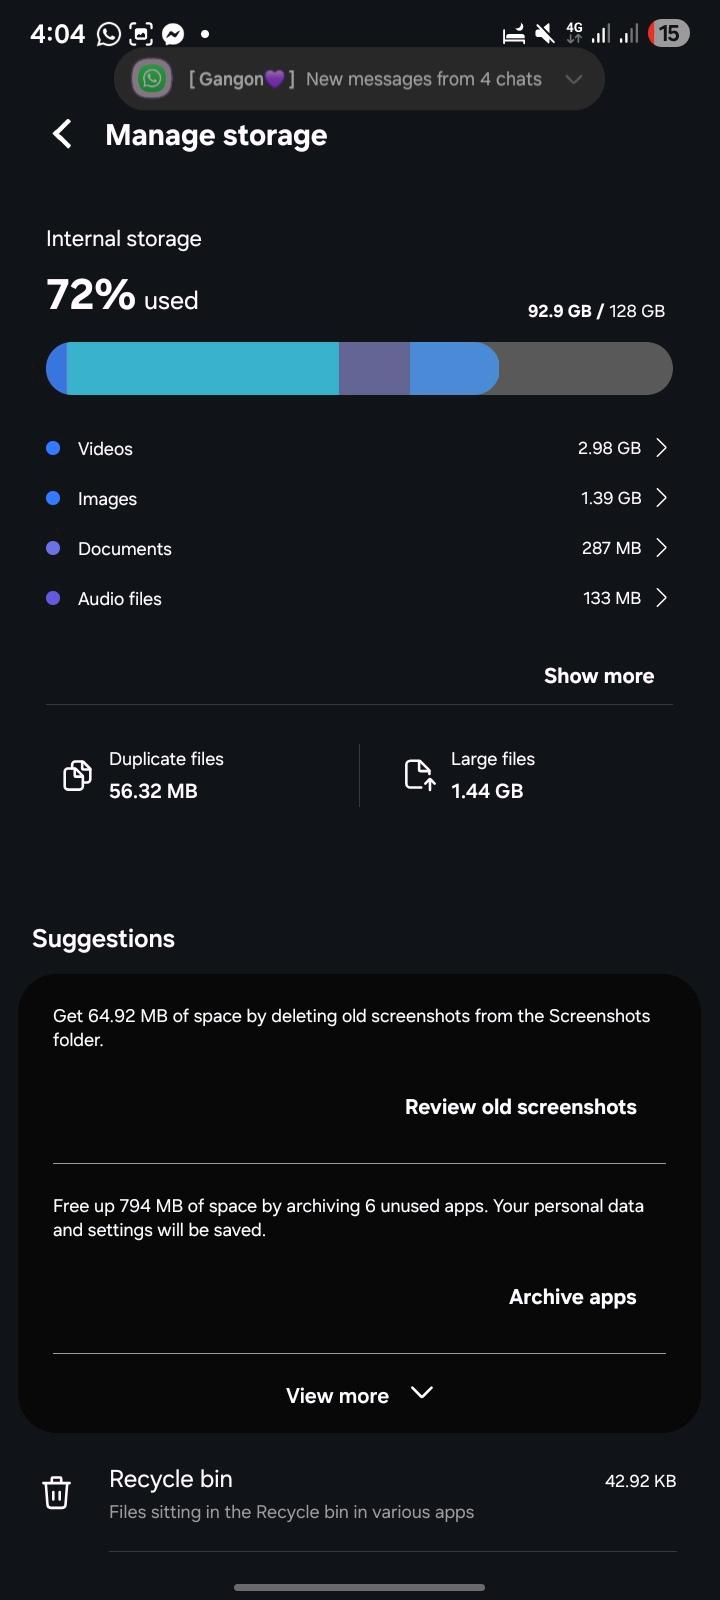
Task: Tap Archive apps button
Action: point(572,1297)
